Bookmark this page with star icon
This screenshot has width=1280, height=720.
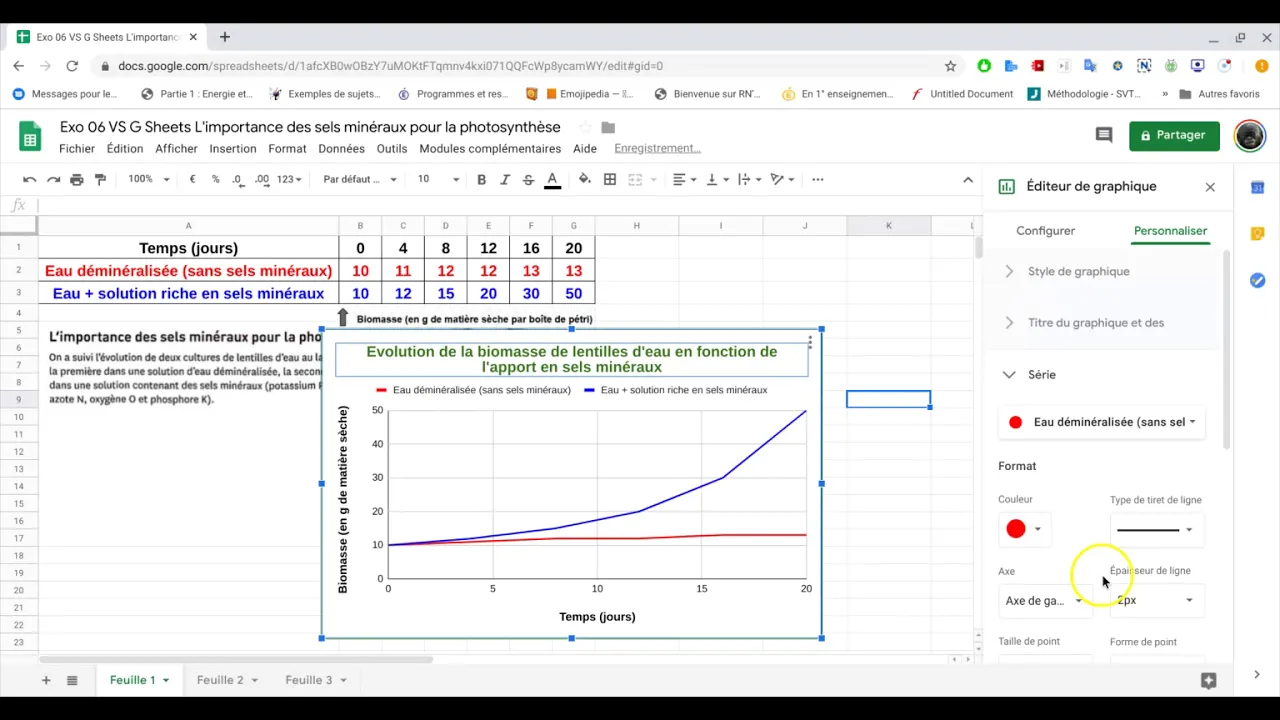(x=950, y=66)
